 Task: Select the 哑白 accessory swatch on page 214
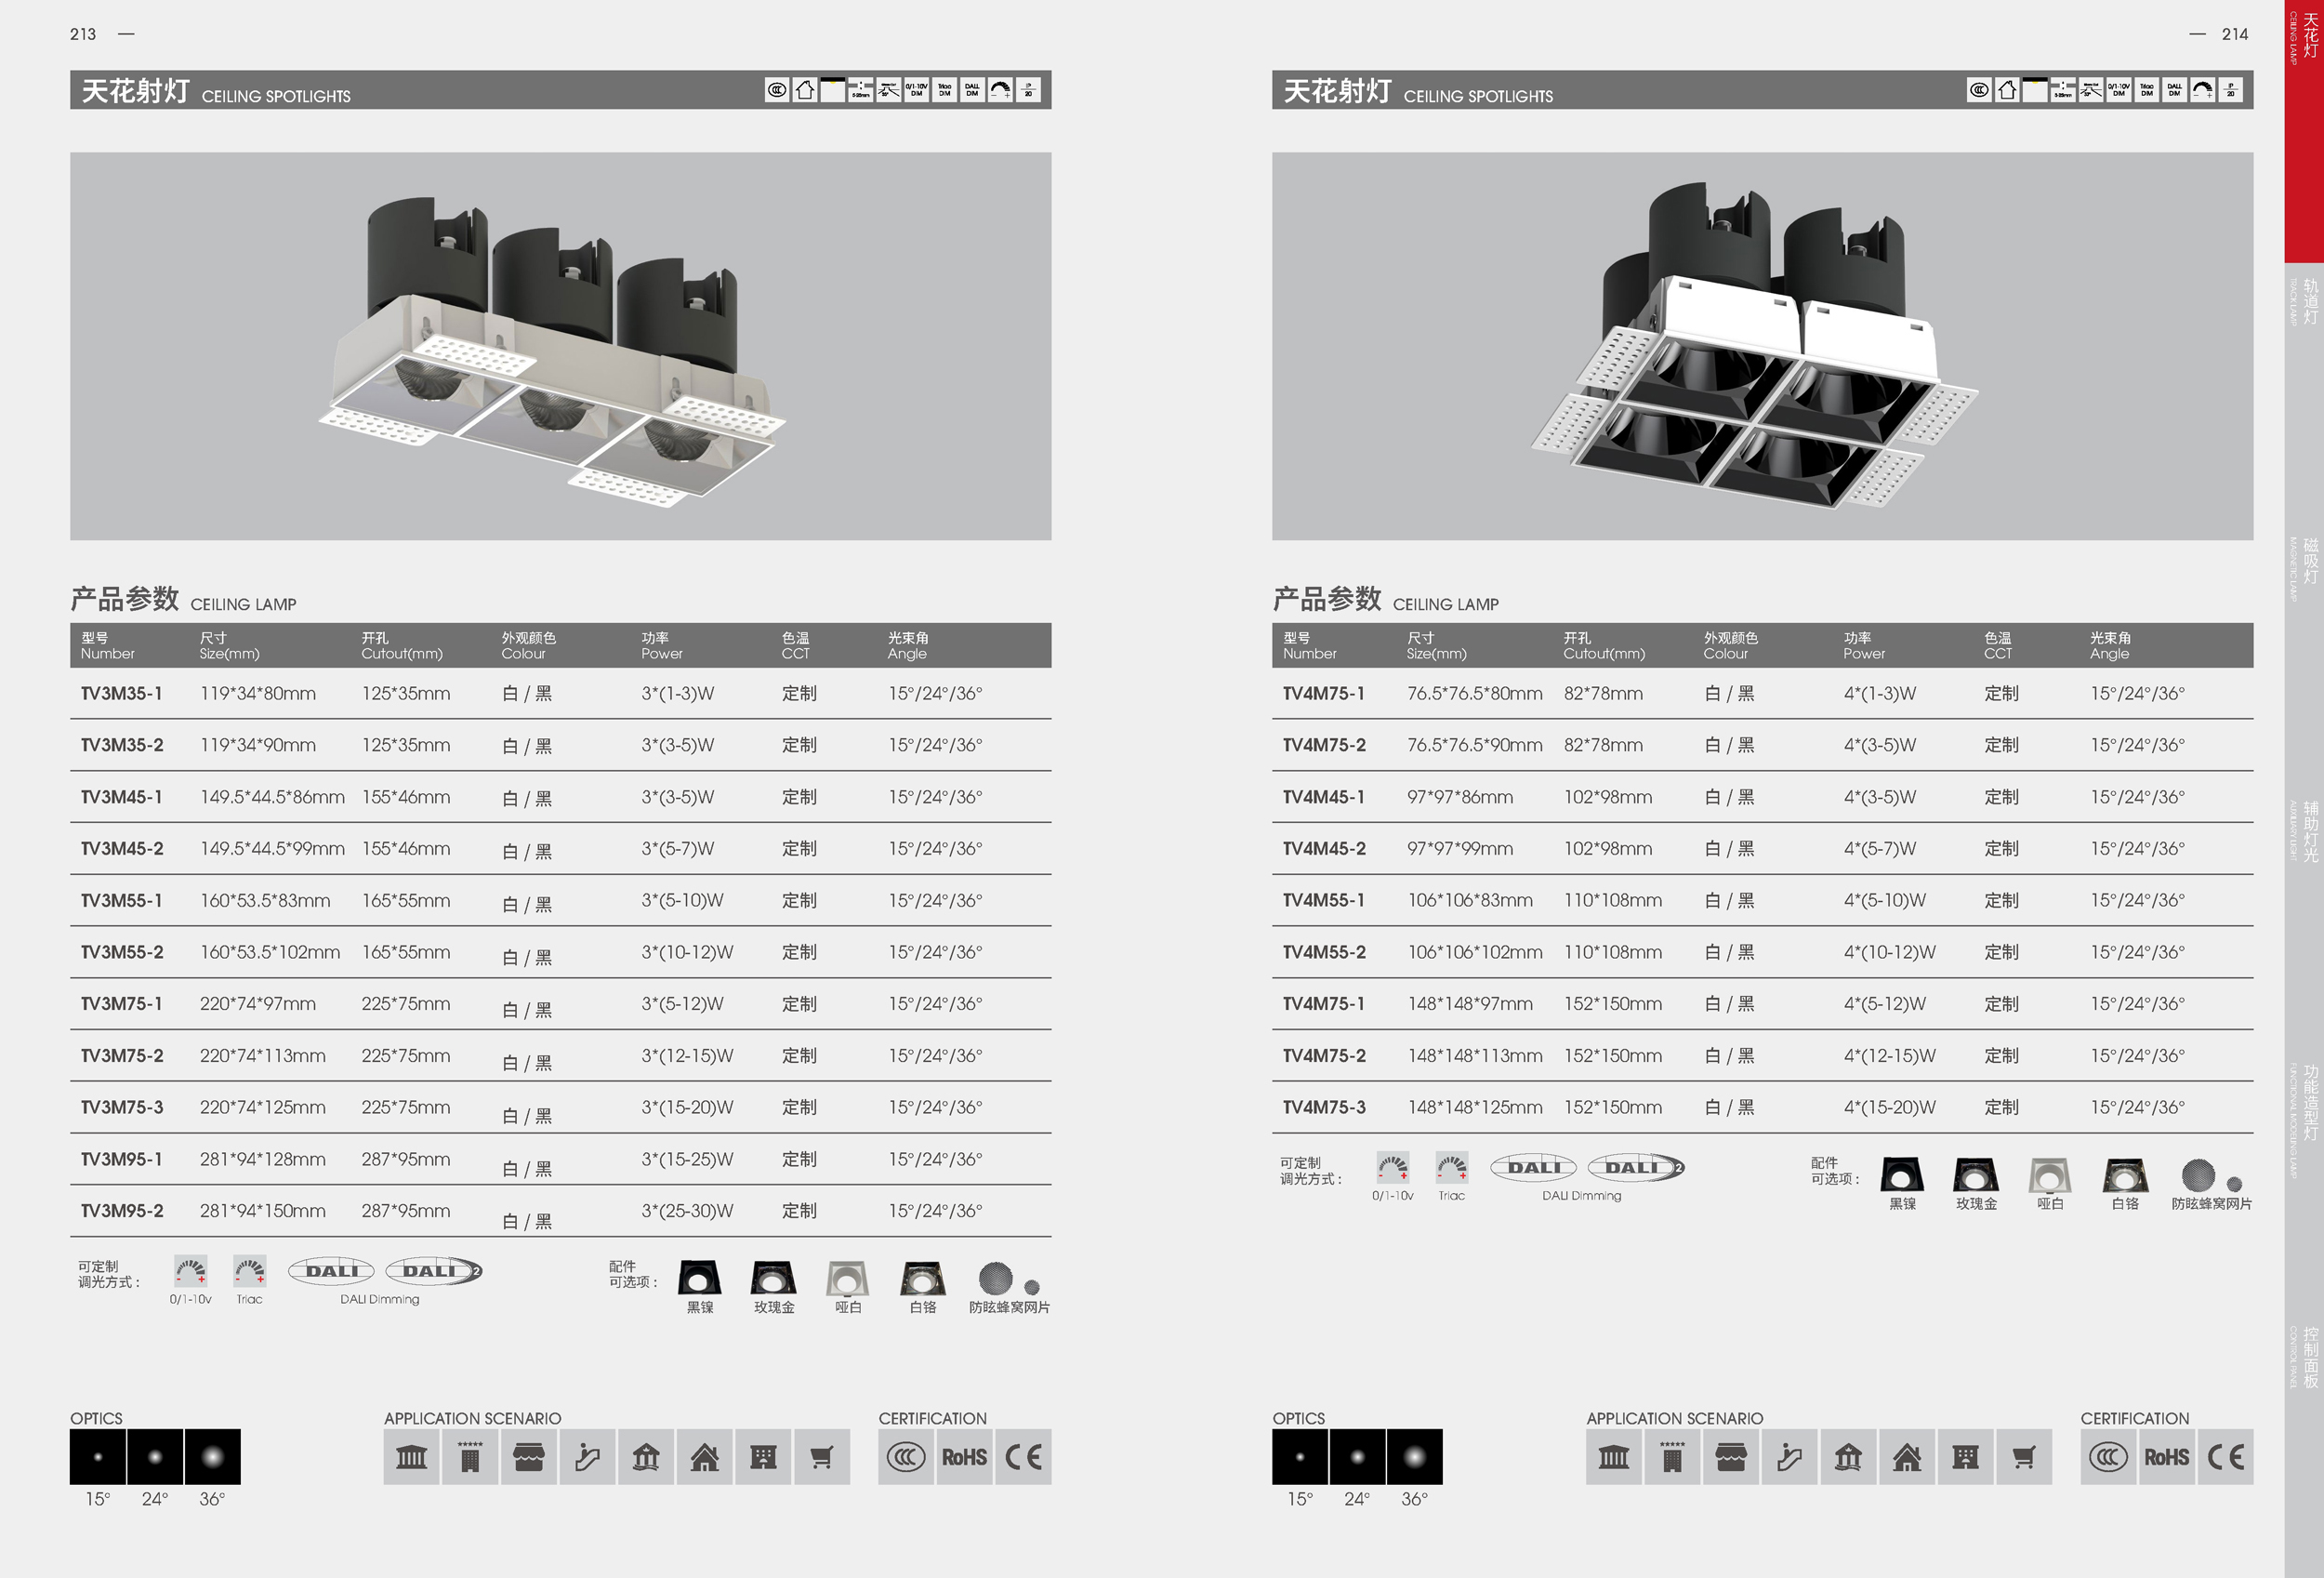pyautogui.click(x=2049, y=1175)
